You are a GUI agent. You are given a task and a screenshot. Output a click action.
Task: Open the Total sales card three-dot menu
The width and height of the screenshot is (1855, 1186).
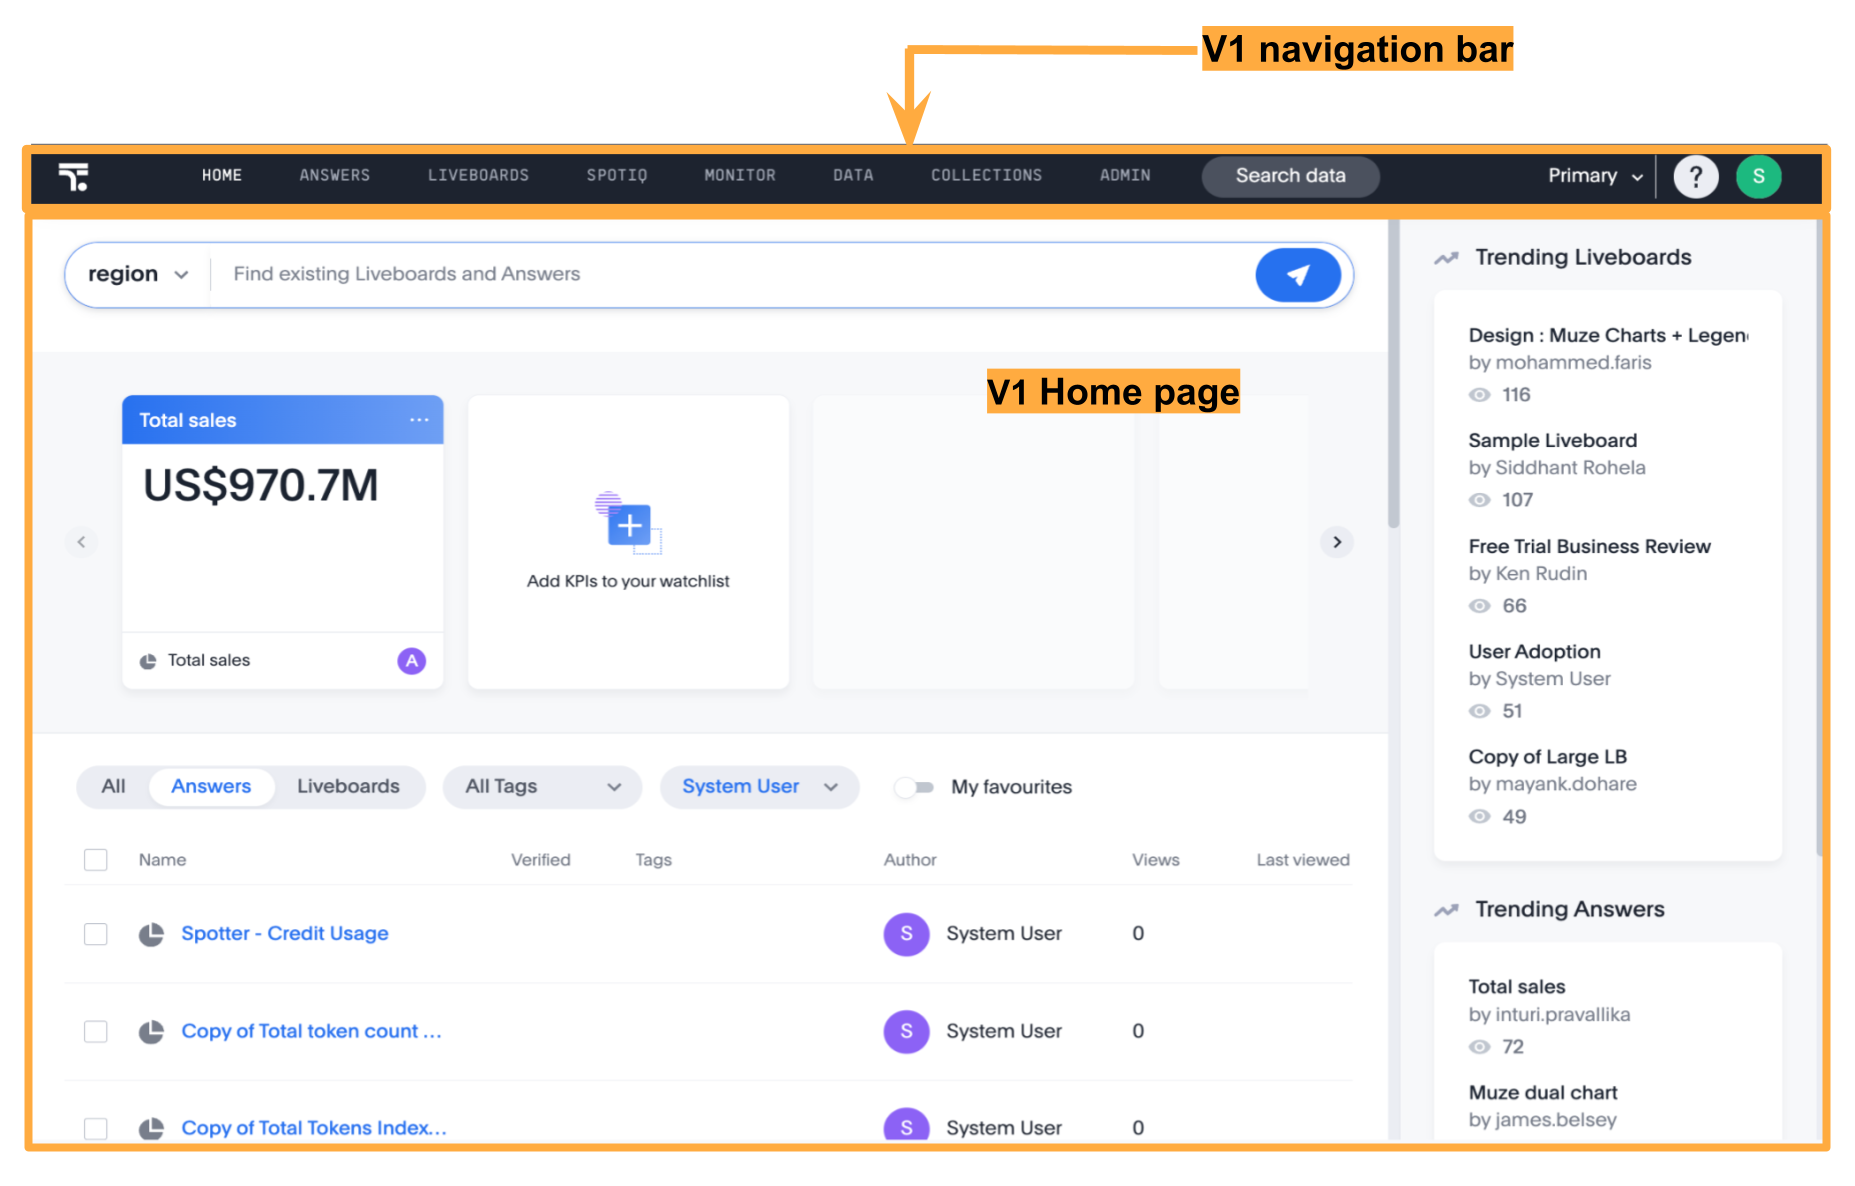(x=419, y=420)
